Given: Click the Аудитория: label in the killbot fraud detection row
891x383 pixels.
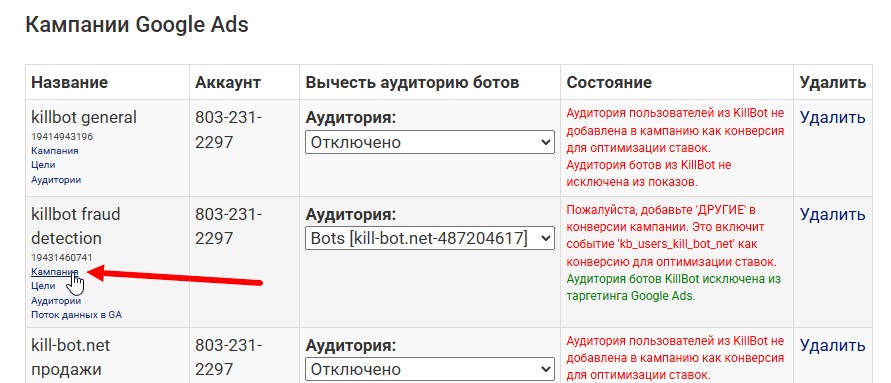Looking at the screenshot, I should click(x=351, y=214).
